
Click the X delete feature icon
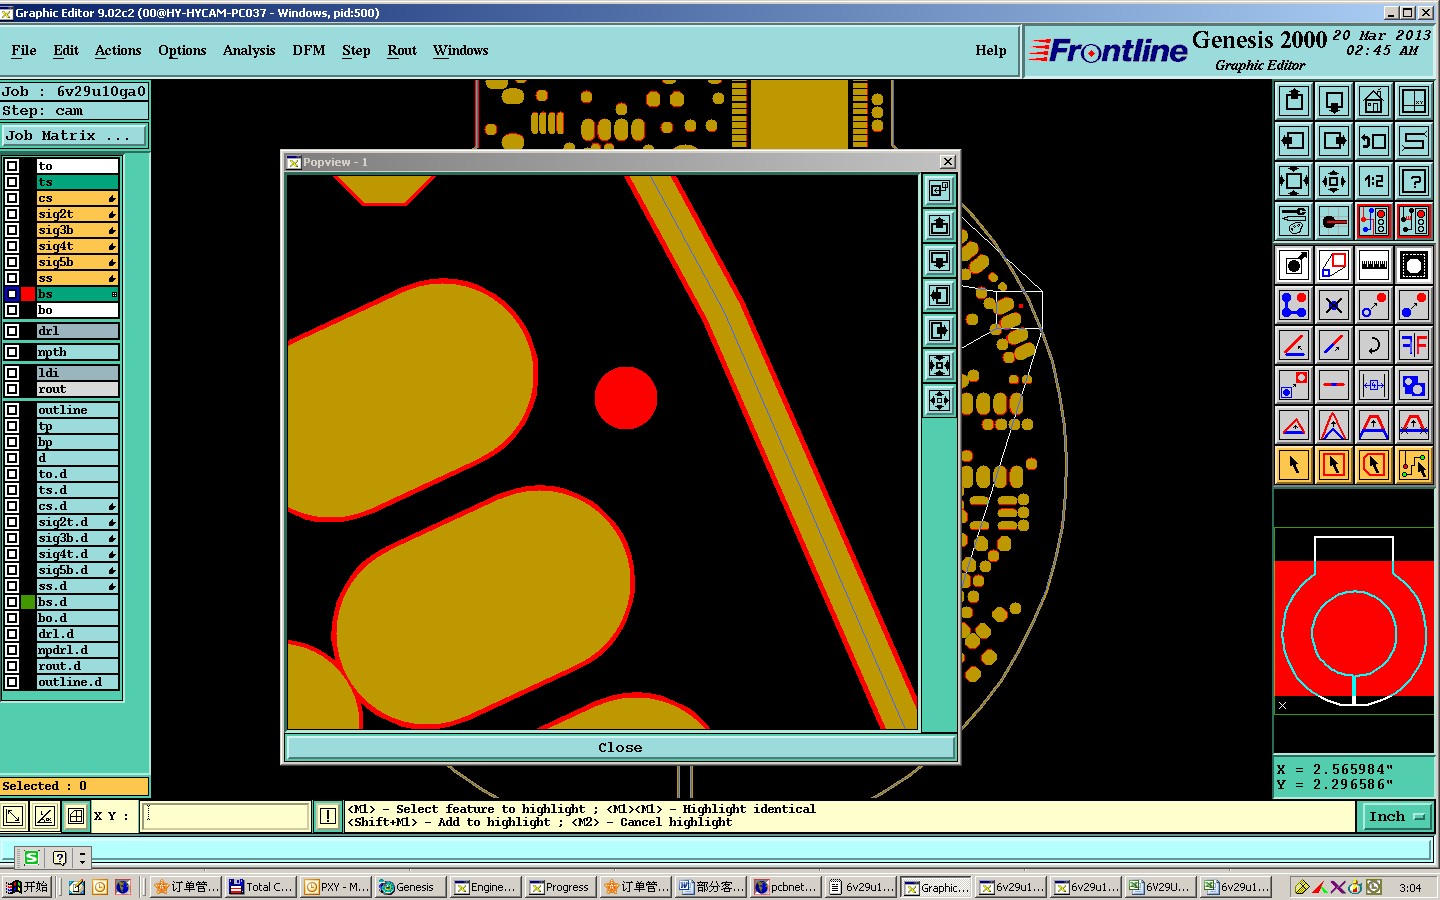pyautogui.click(x=1334, y=305)
